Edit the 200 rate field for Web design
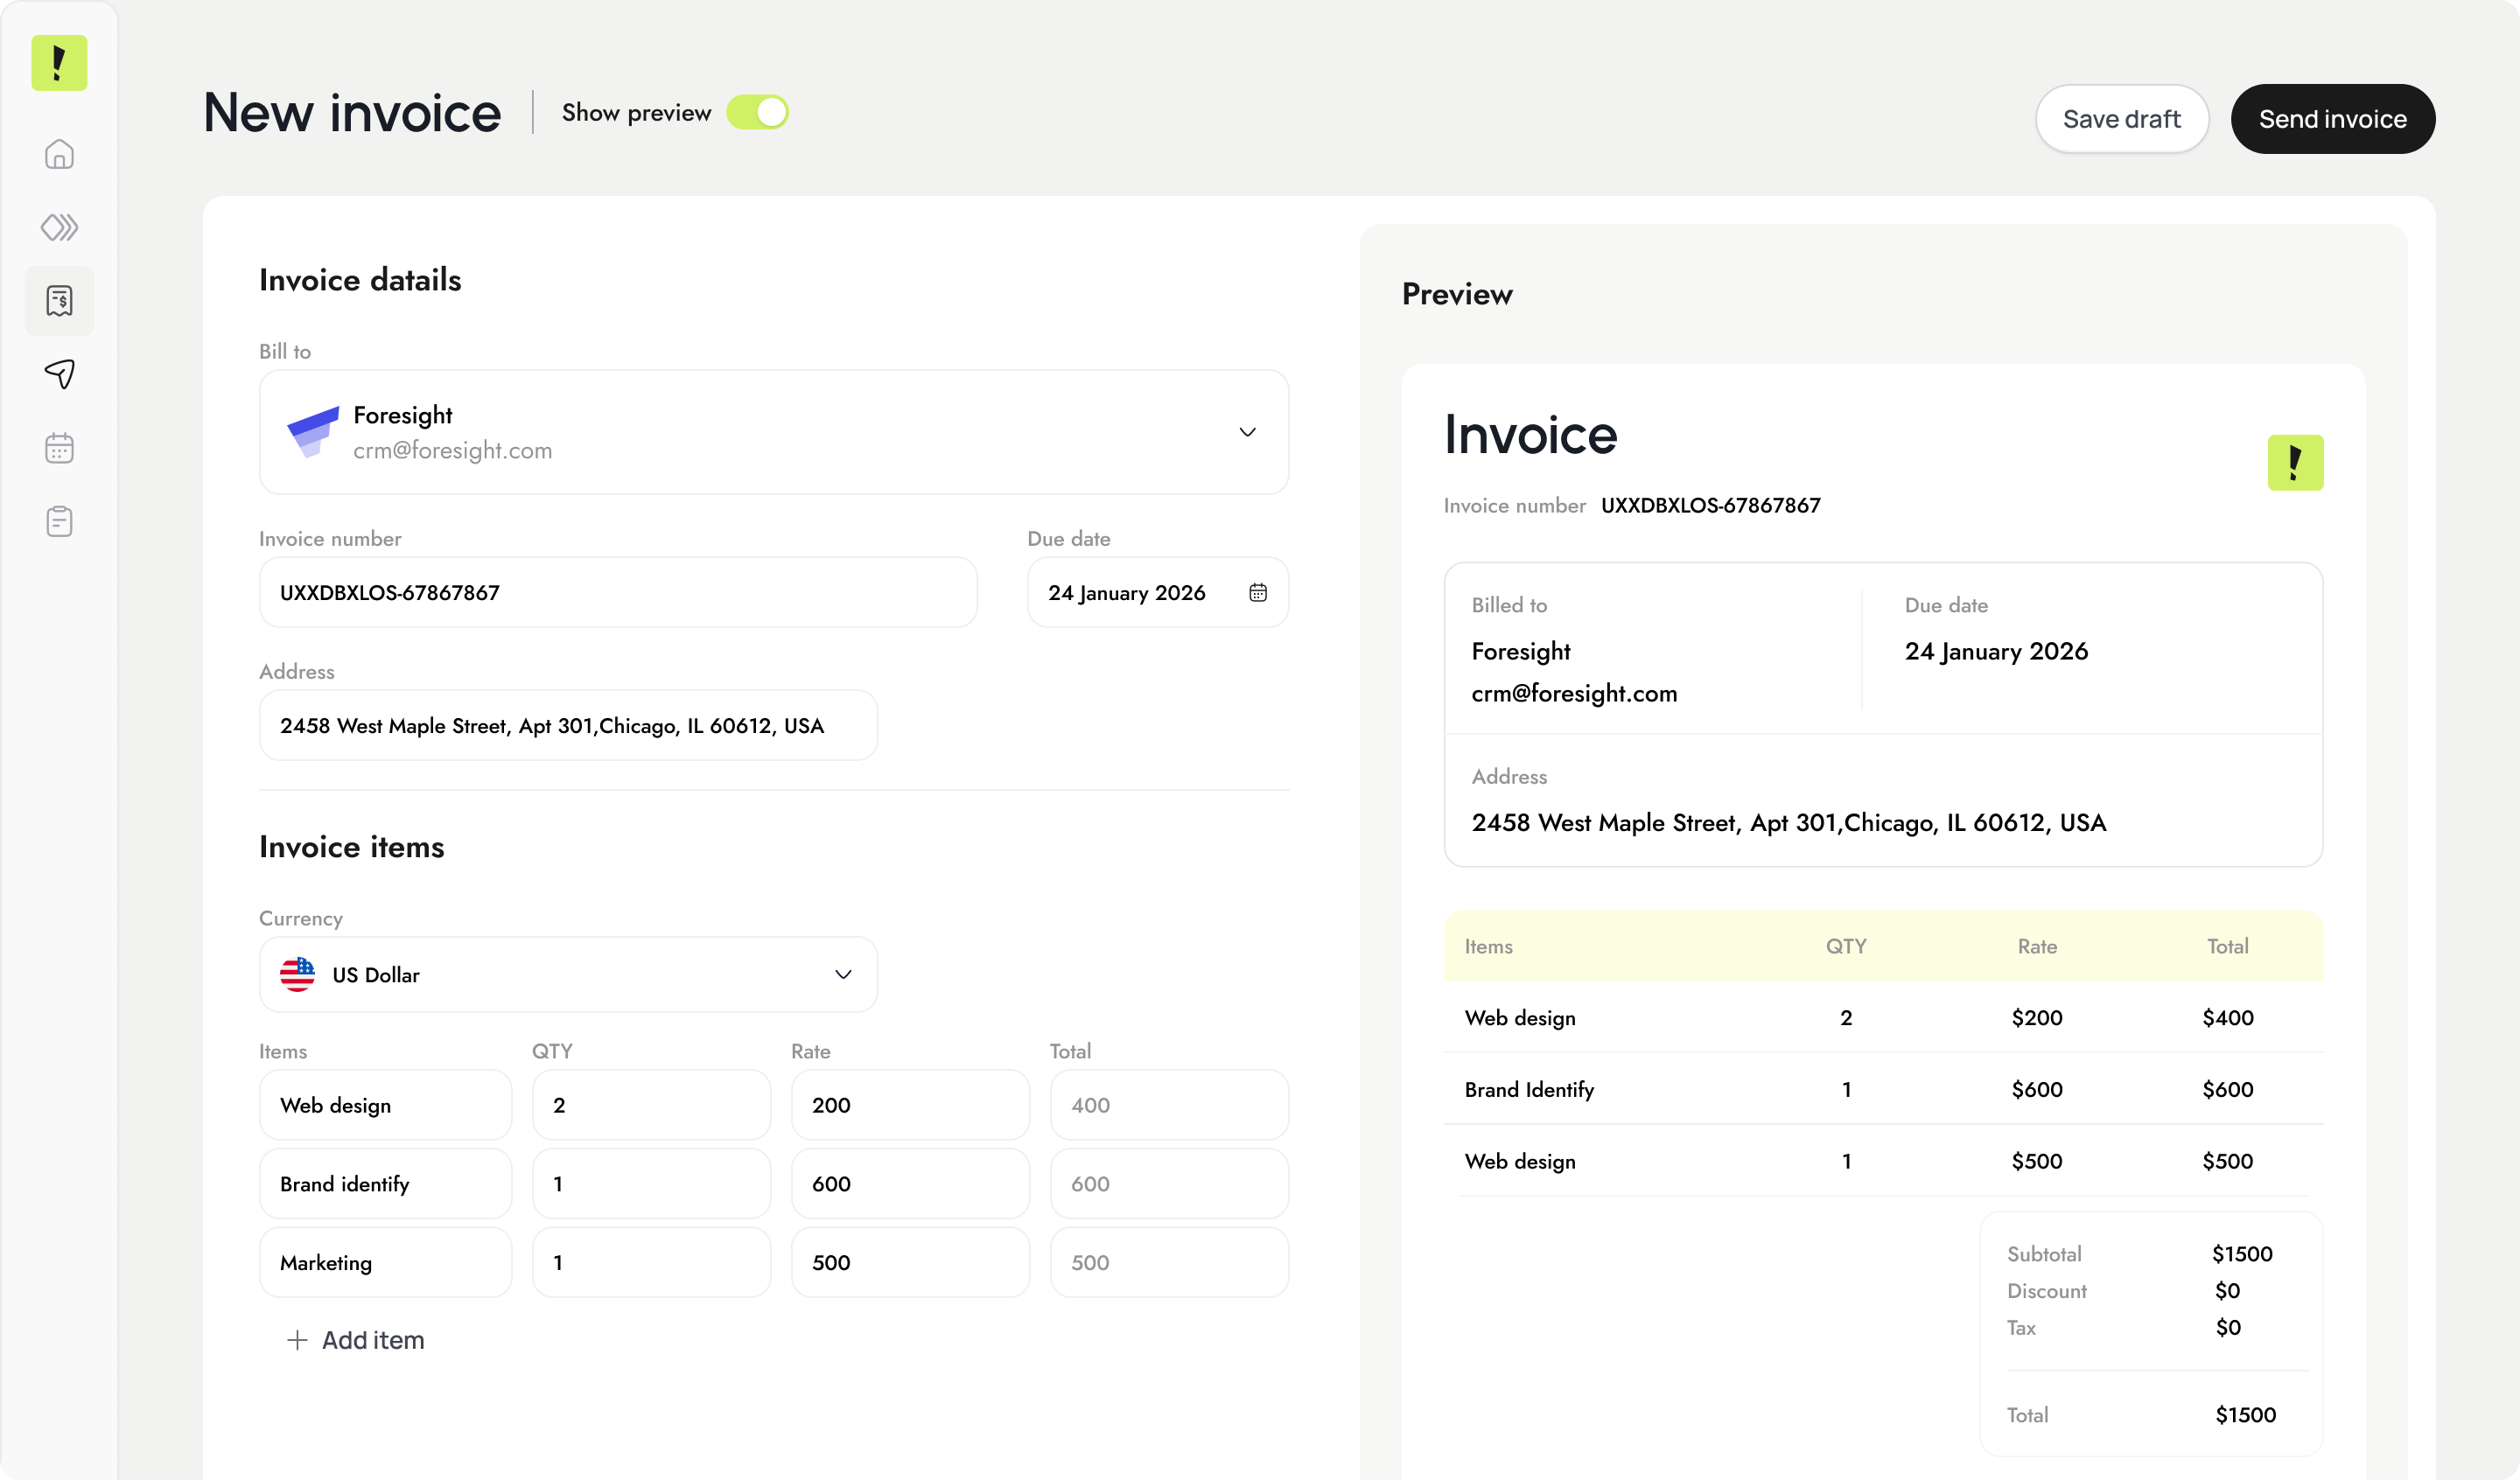The height and width of the screenshot is (1480, 2520). [910, 1105]
